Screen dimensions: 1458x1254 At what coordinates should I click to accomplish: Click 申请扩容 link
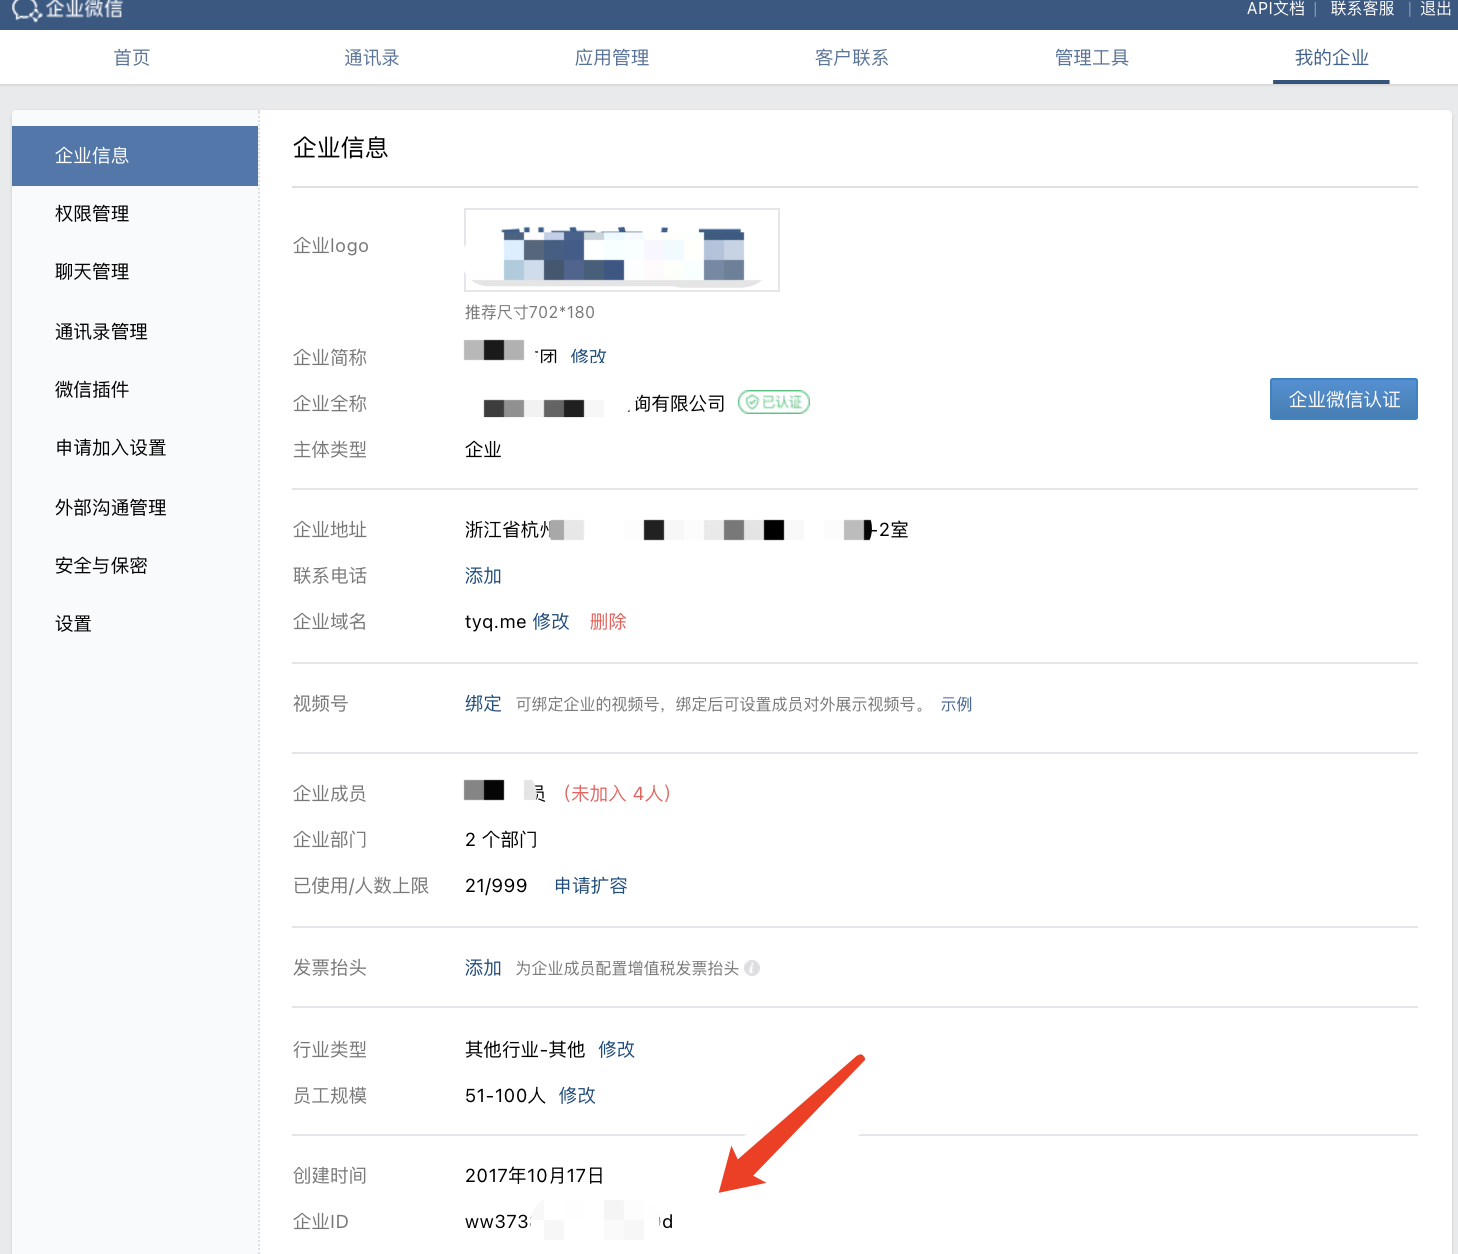591,886
